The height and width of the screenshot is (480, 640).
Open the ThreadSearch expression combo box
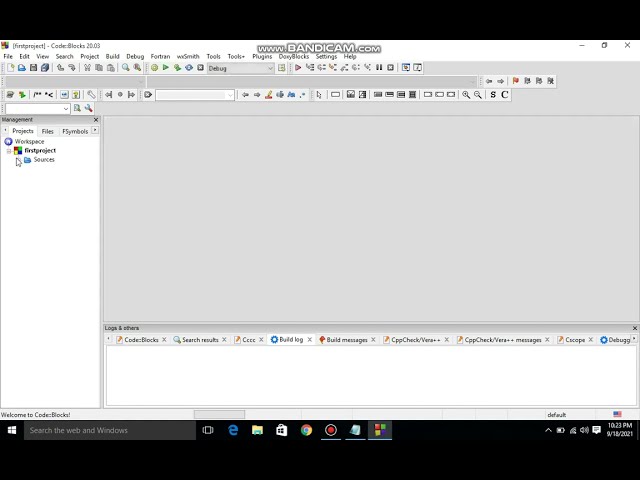37,109
